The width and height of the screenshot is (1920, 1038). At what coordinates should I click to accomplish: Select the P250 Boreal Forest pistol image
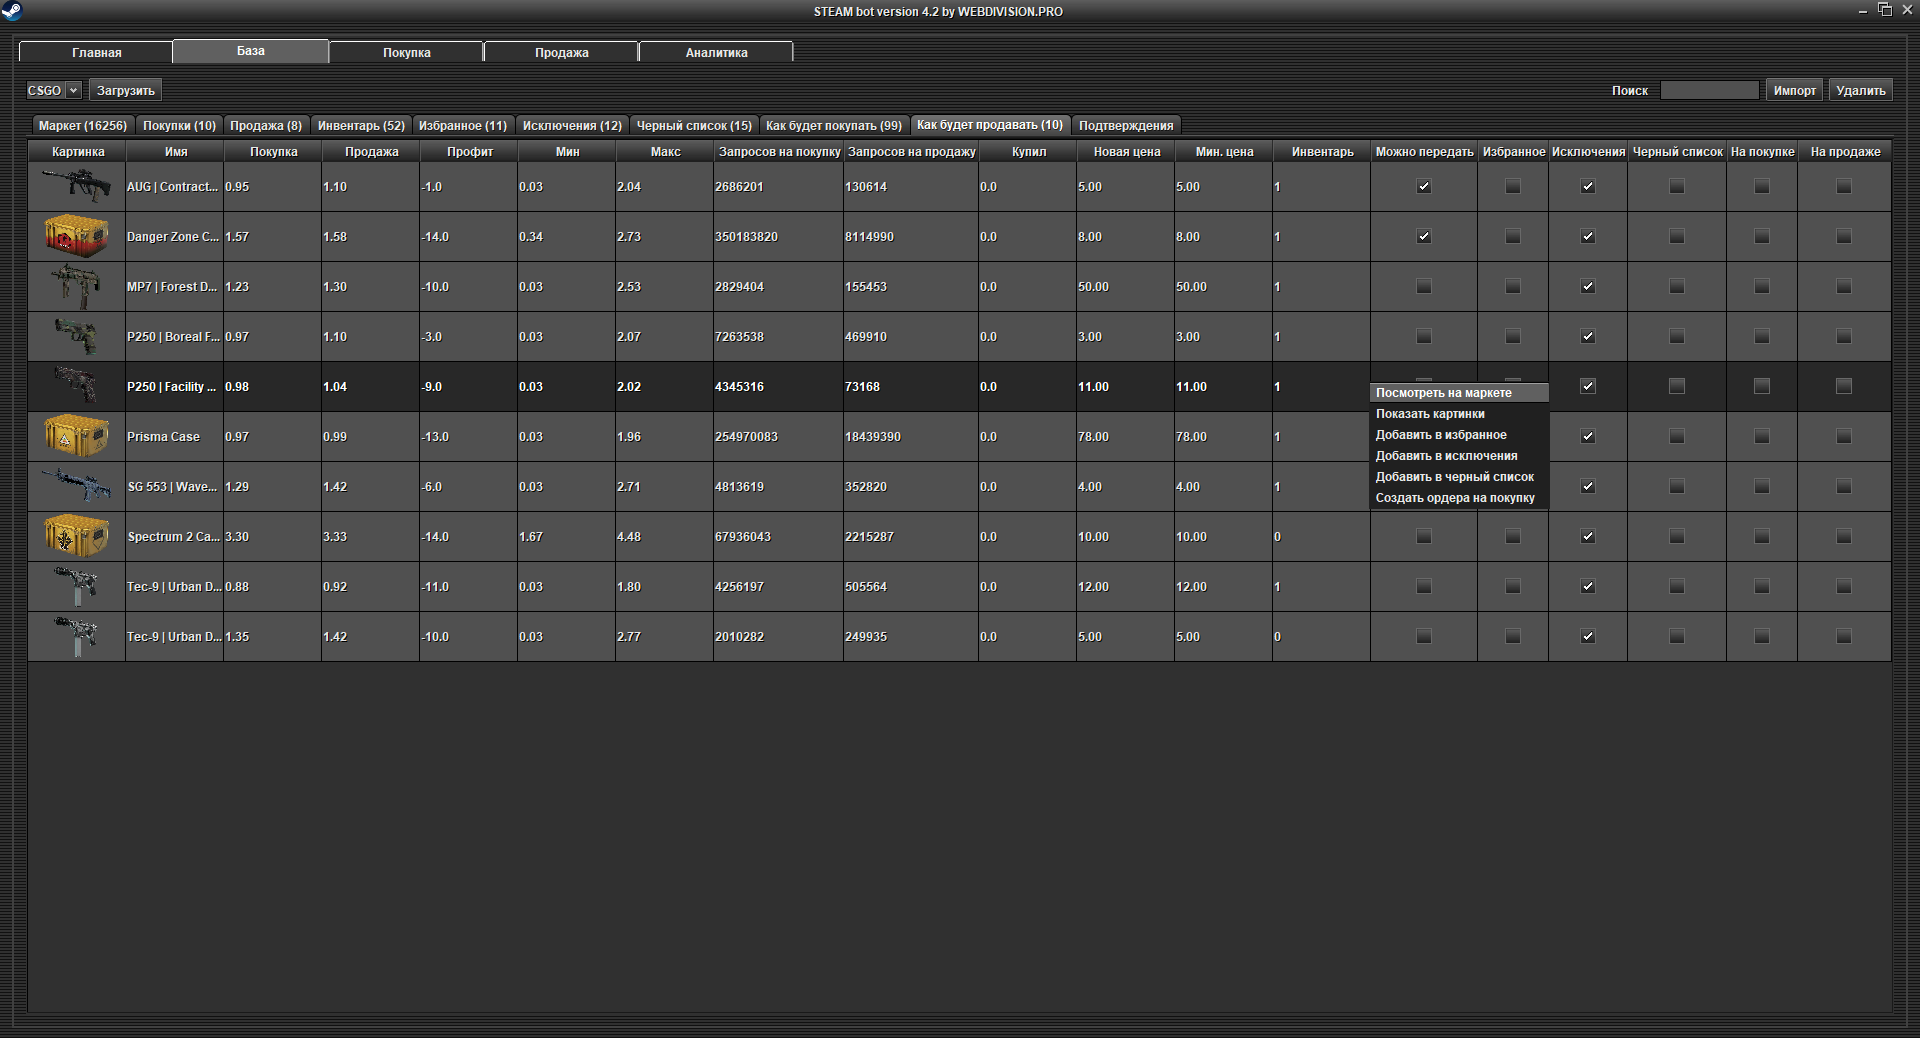(x=76, y=336)
